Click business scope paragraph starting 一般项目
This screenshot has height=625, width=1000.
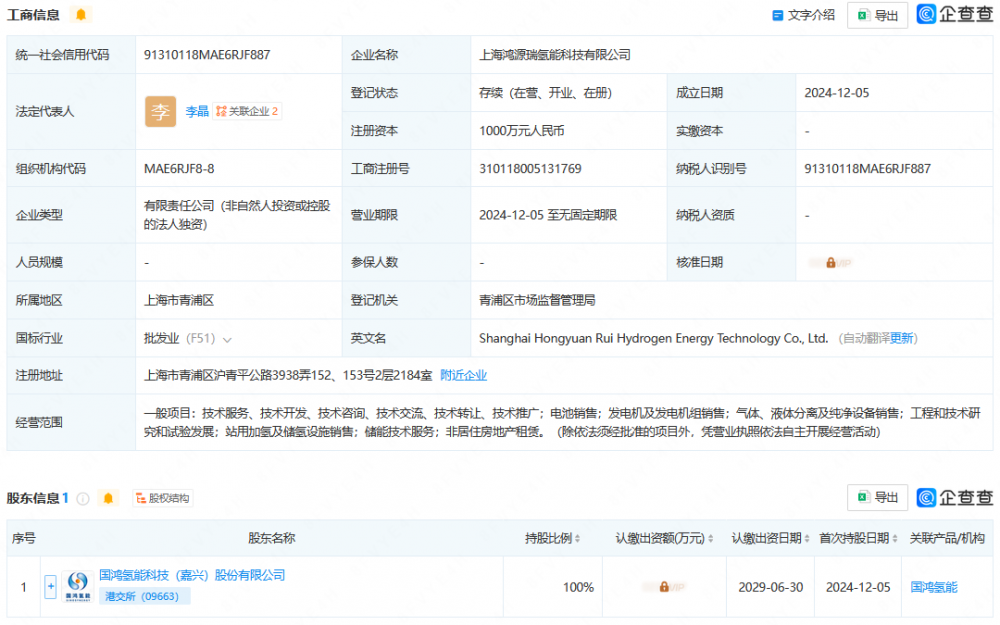[562, 423]
